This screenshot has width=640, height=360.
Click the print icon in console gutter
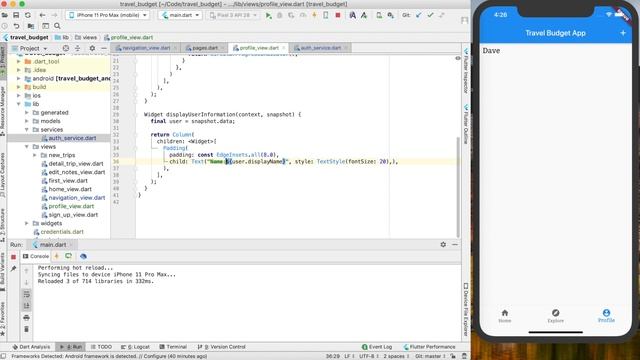tap(27, 318)
